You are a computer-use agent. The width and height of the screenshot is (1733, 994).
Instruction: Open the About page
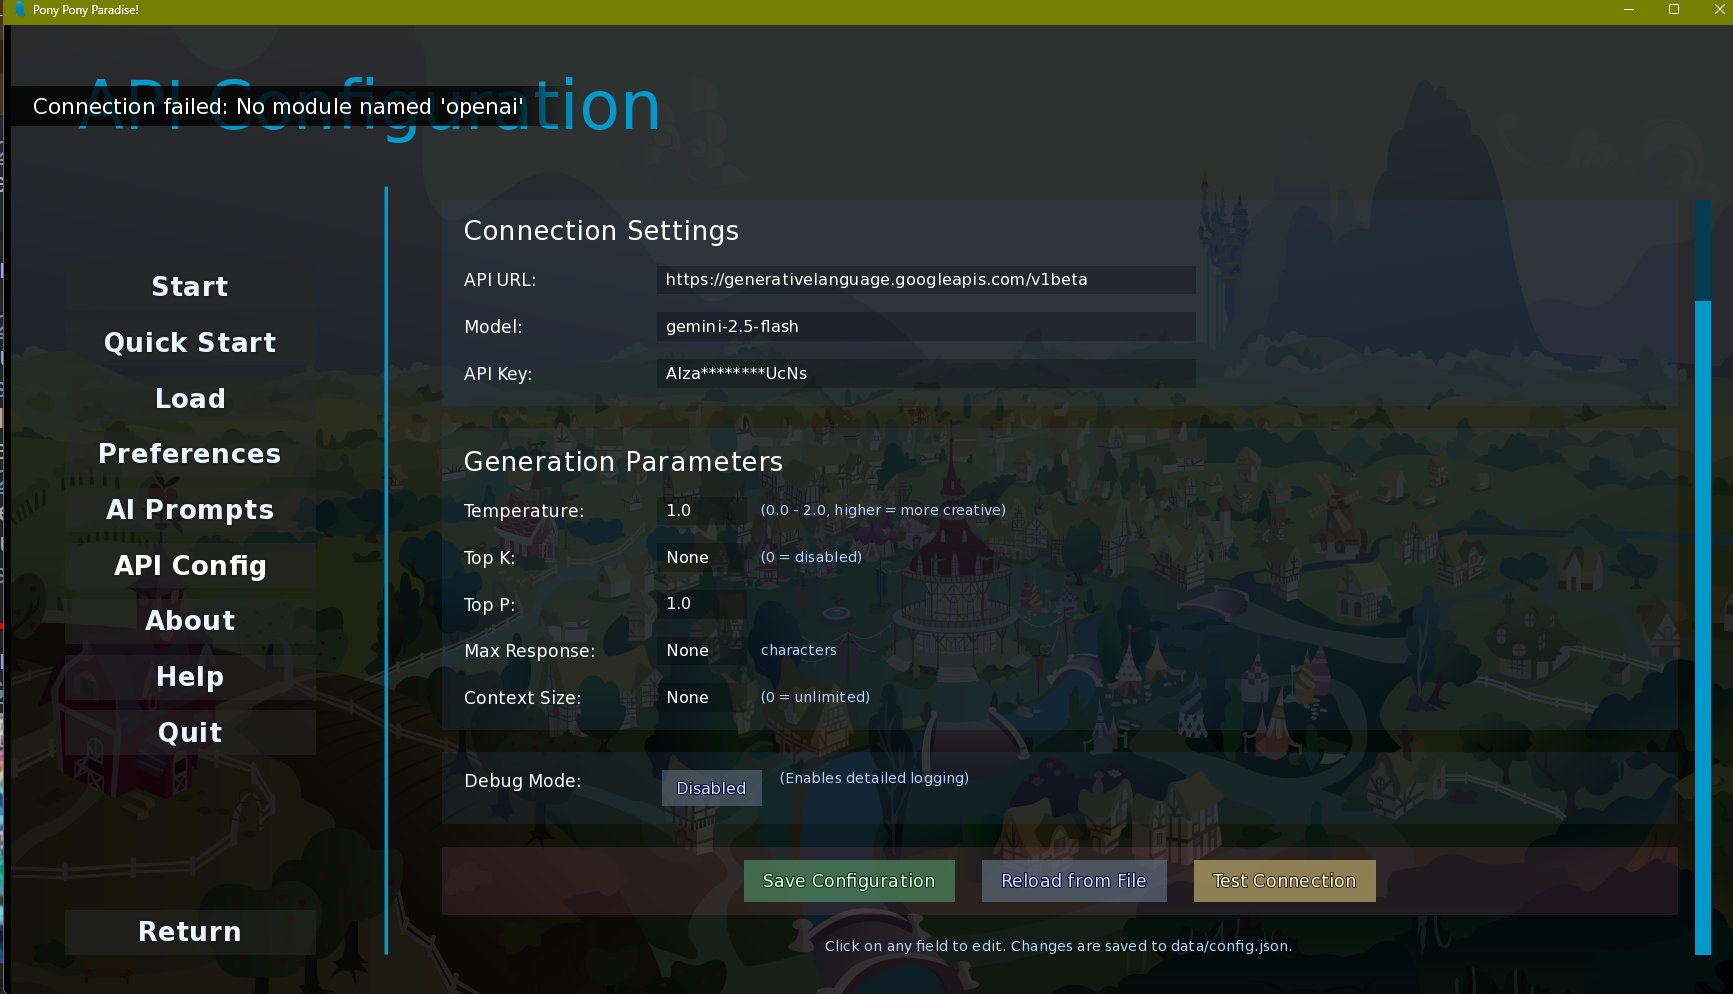190,621
